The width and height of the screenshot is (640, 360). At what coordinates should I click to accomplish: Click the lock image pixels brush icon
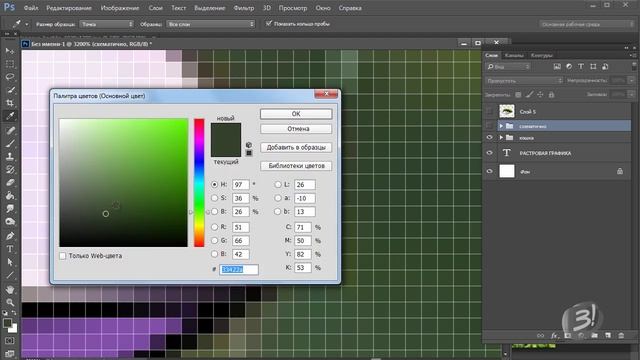click(529, 94)
